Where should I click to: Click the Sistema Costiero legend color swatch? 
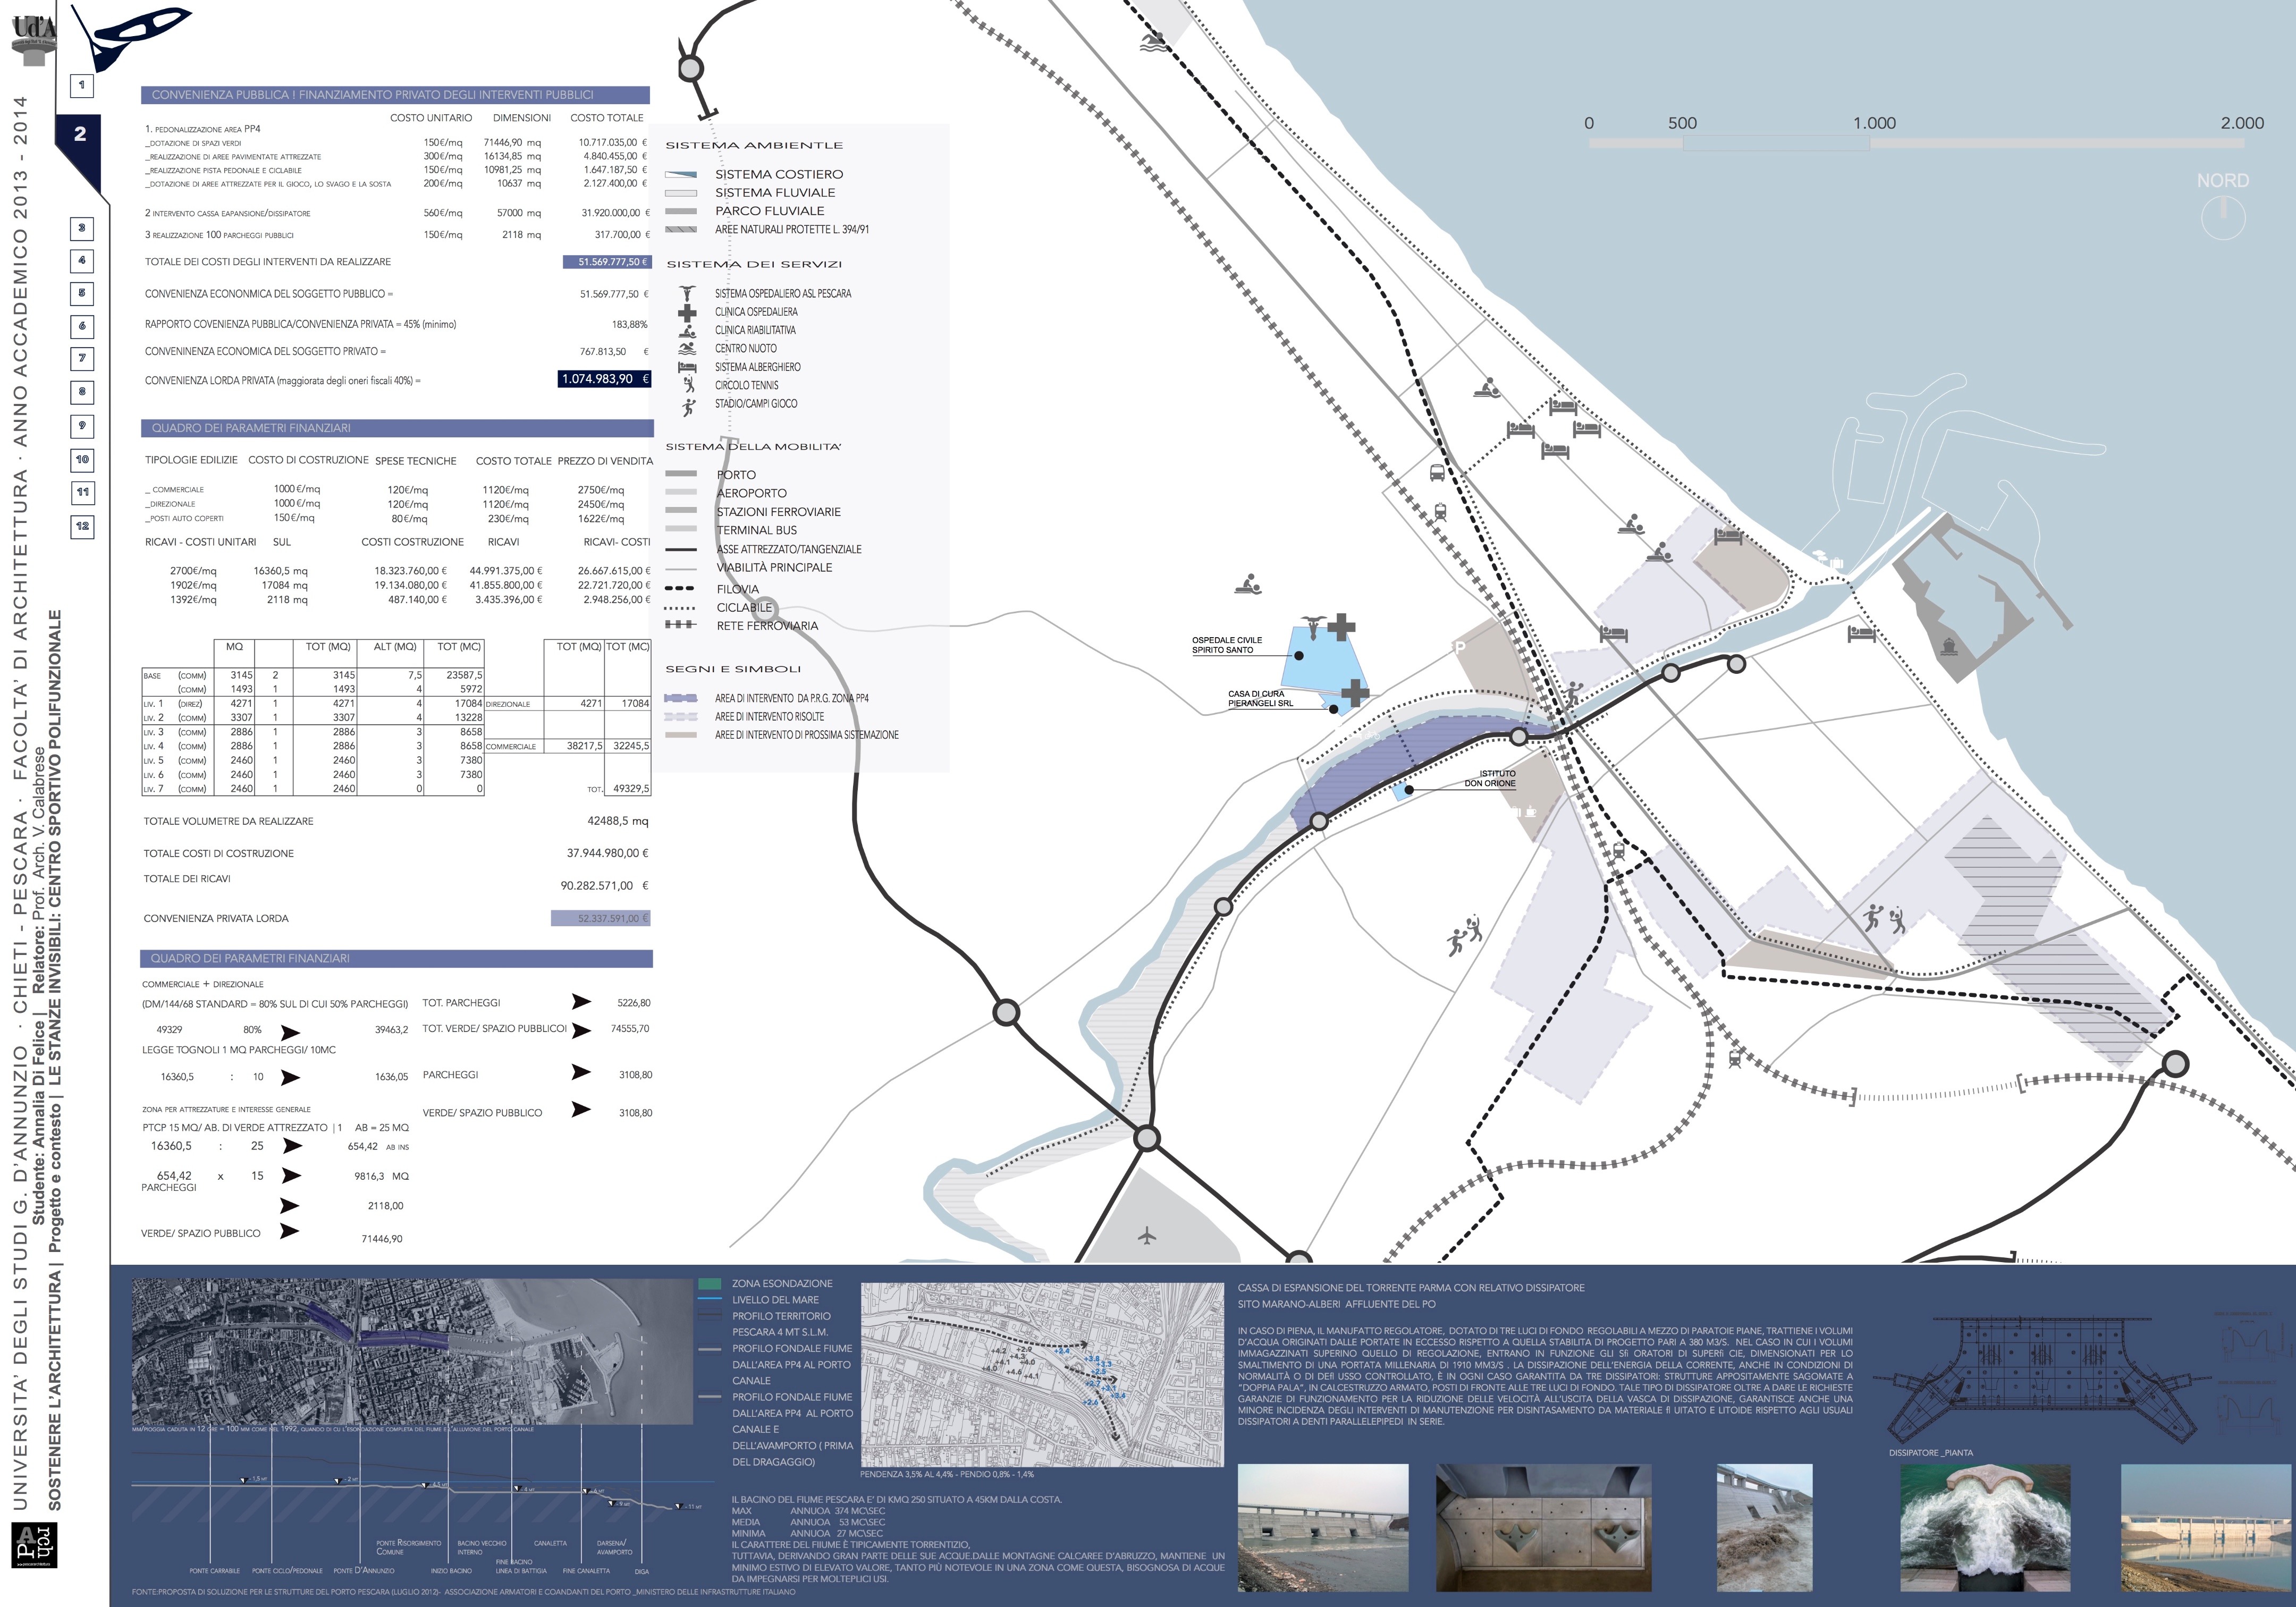(680, 174)
